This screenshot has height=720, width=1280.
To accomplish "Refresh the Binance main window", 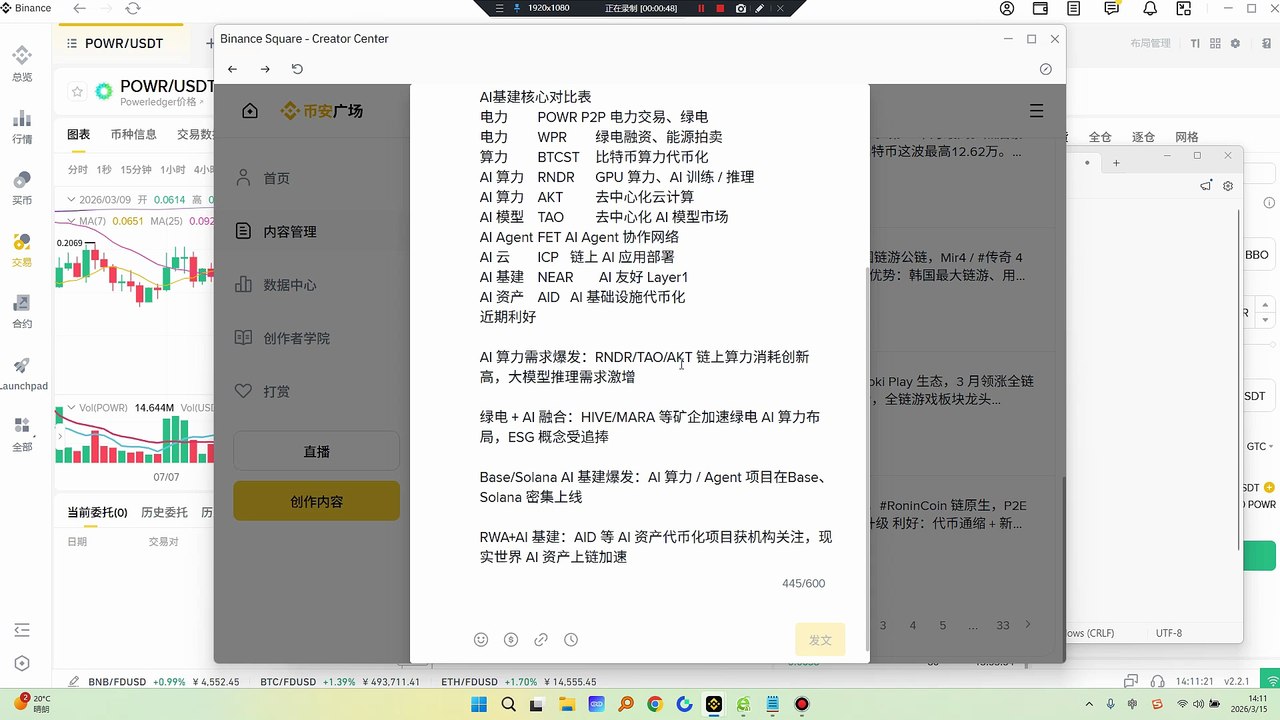I will pyautogui.click(x=133, y=8).
